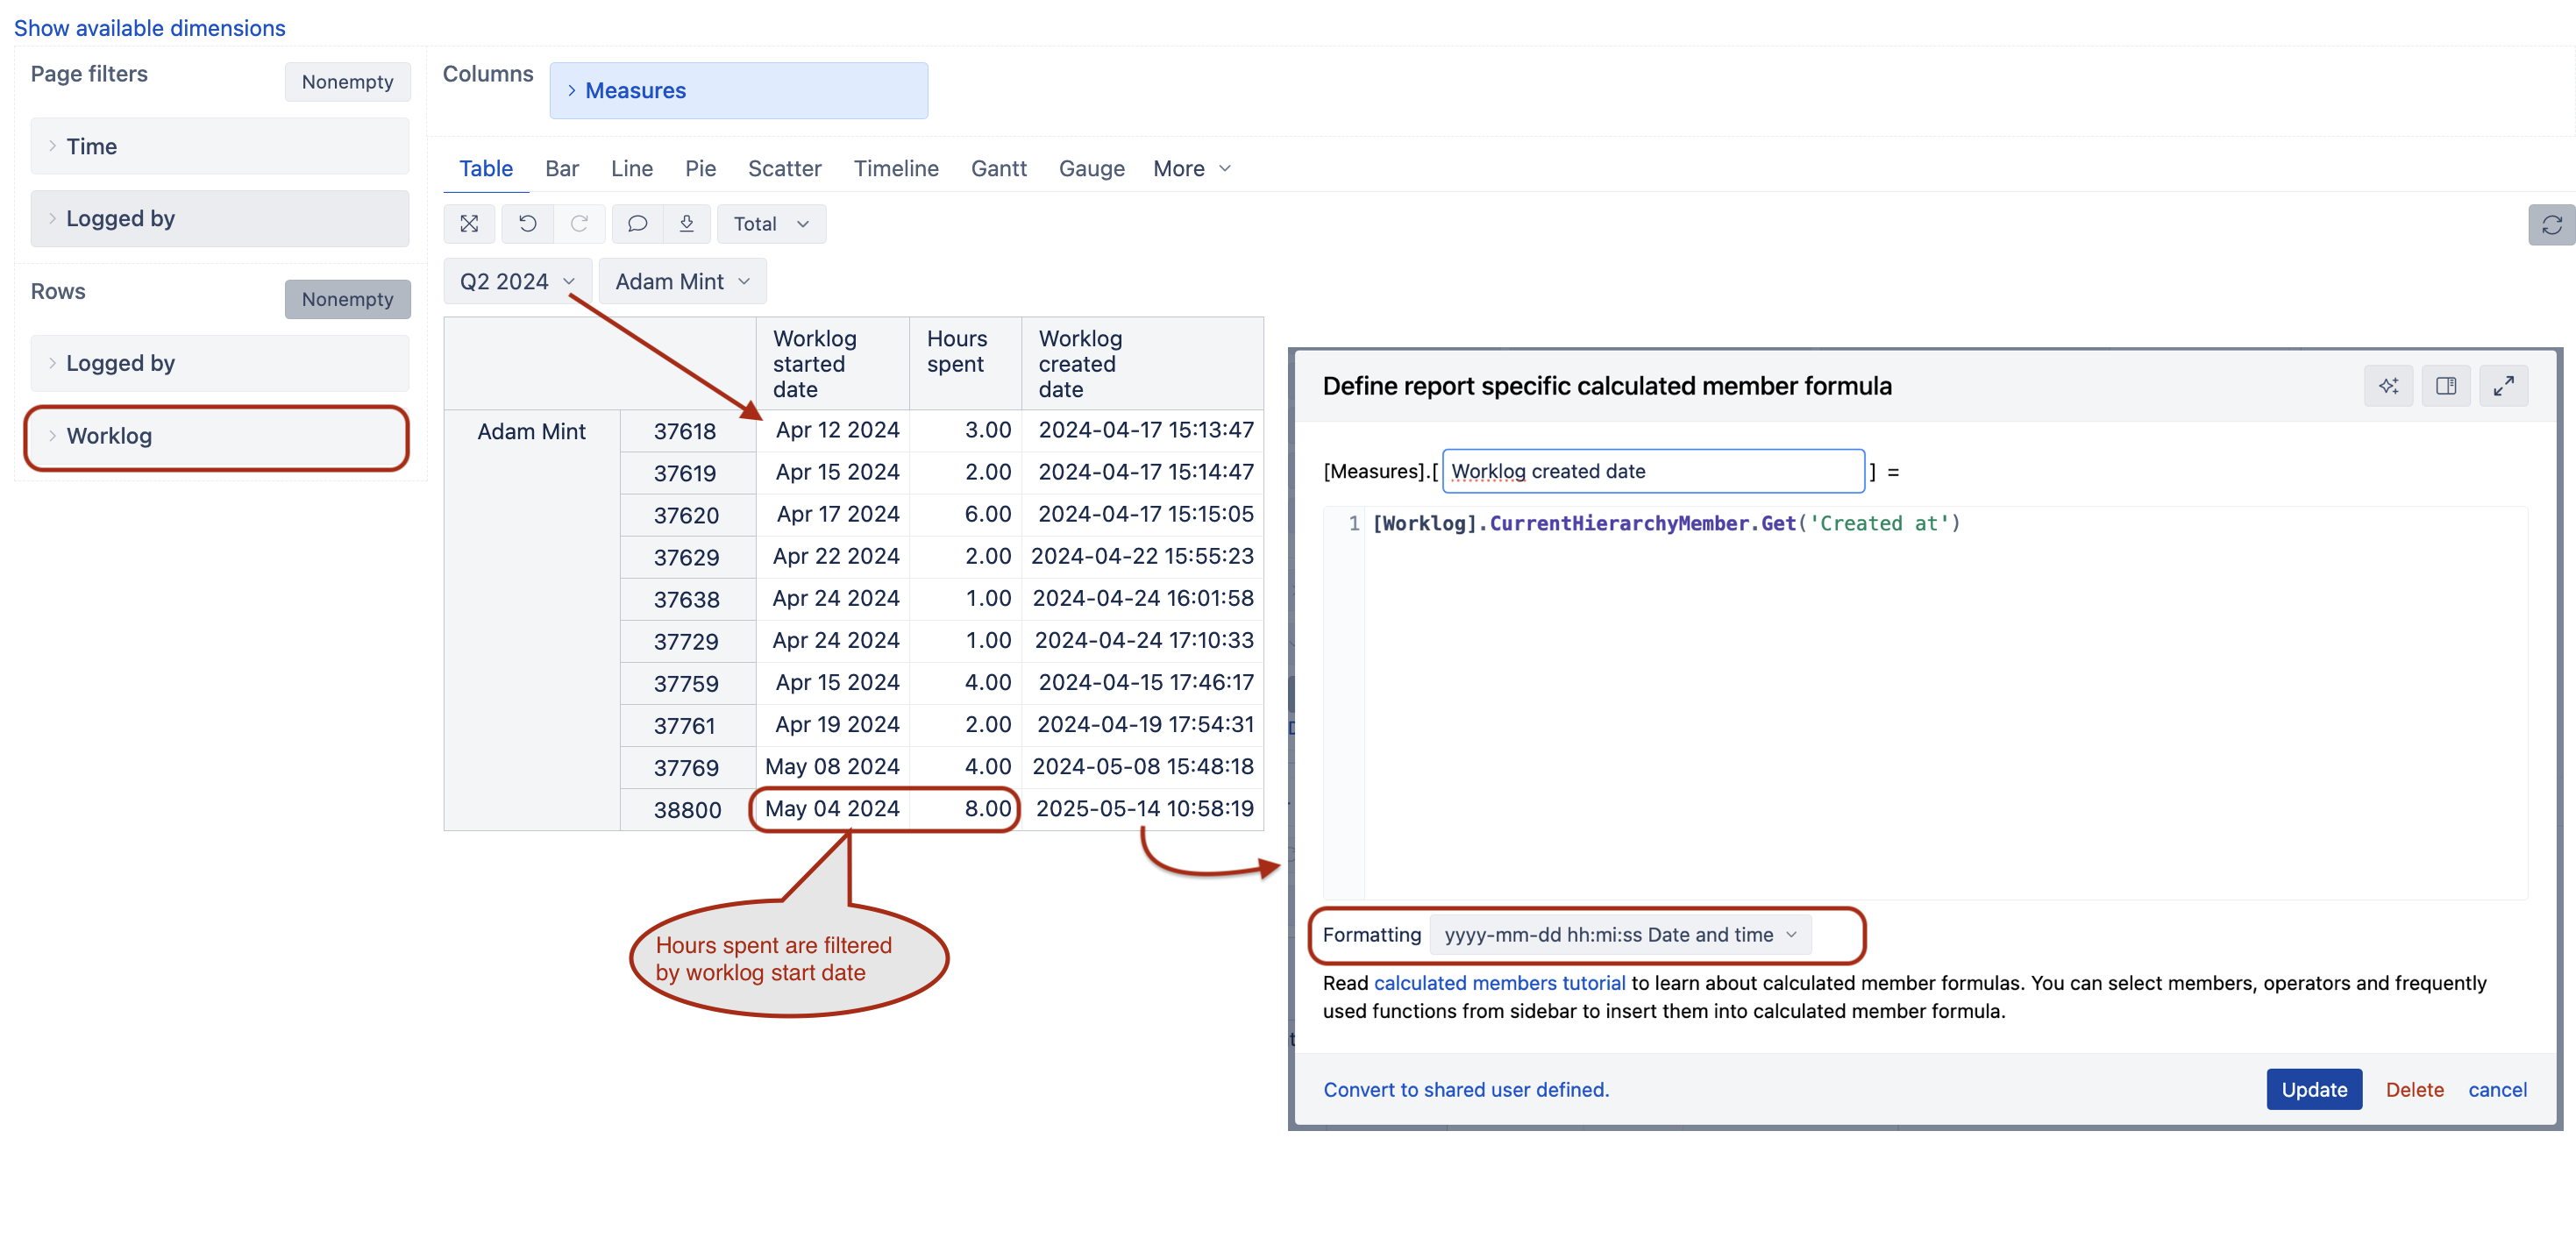
Task: Click worklog row 37620
Action: point(687,516)
